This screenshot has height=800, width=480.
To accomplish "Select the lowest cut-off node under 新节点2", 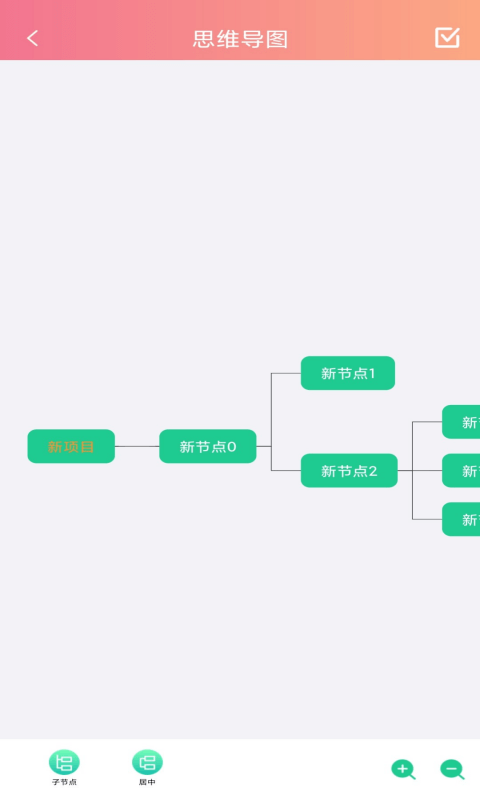I will click(461, 519).
